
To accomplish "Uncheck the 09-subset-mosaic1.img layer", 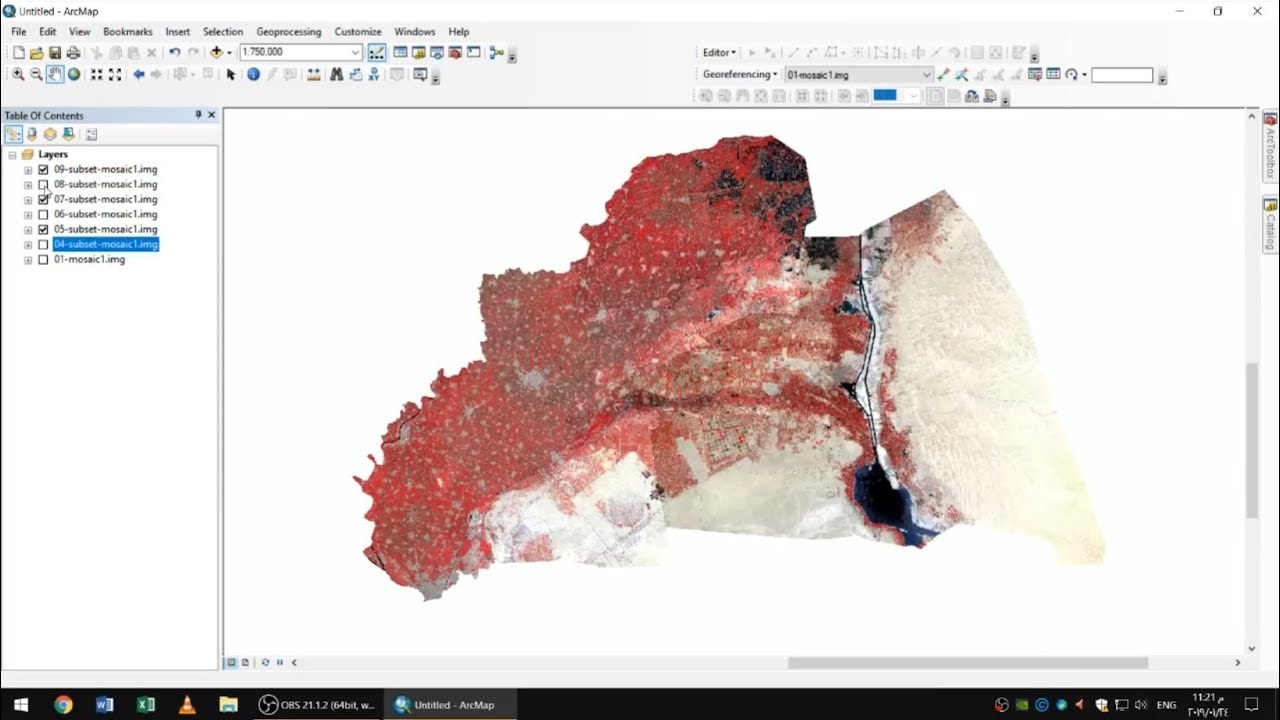I will 43,170.
